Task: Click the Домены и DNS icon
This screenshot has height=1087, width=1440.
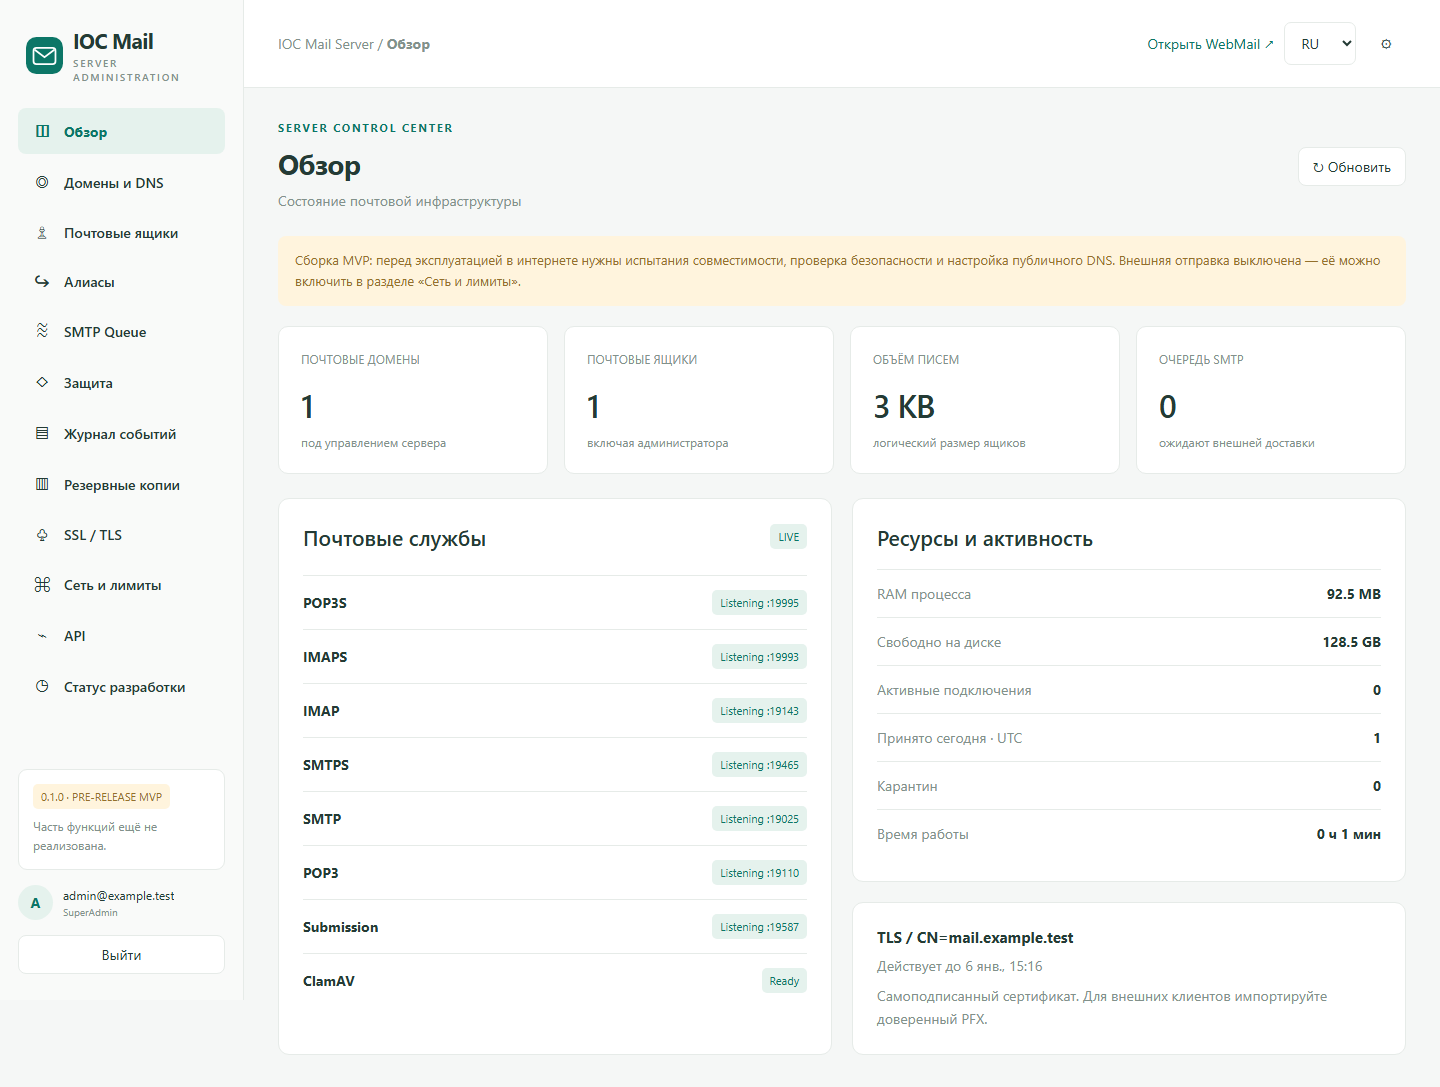Action: 42,182
